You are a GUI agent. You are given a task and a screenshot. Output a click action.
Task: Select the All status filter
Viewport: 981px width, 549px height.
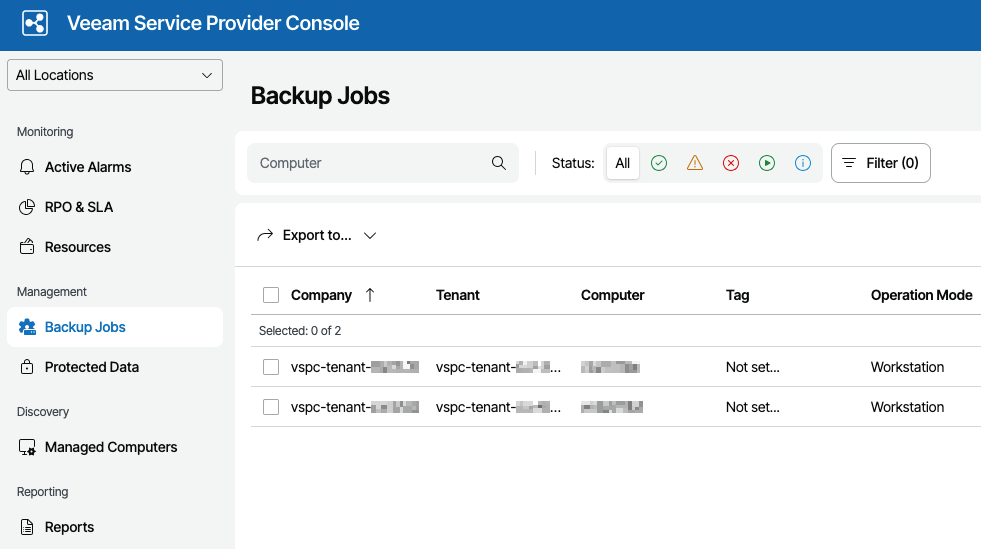click(x=623, y=163)
